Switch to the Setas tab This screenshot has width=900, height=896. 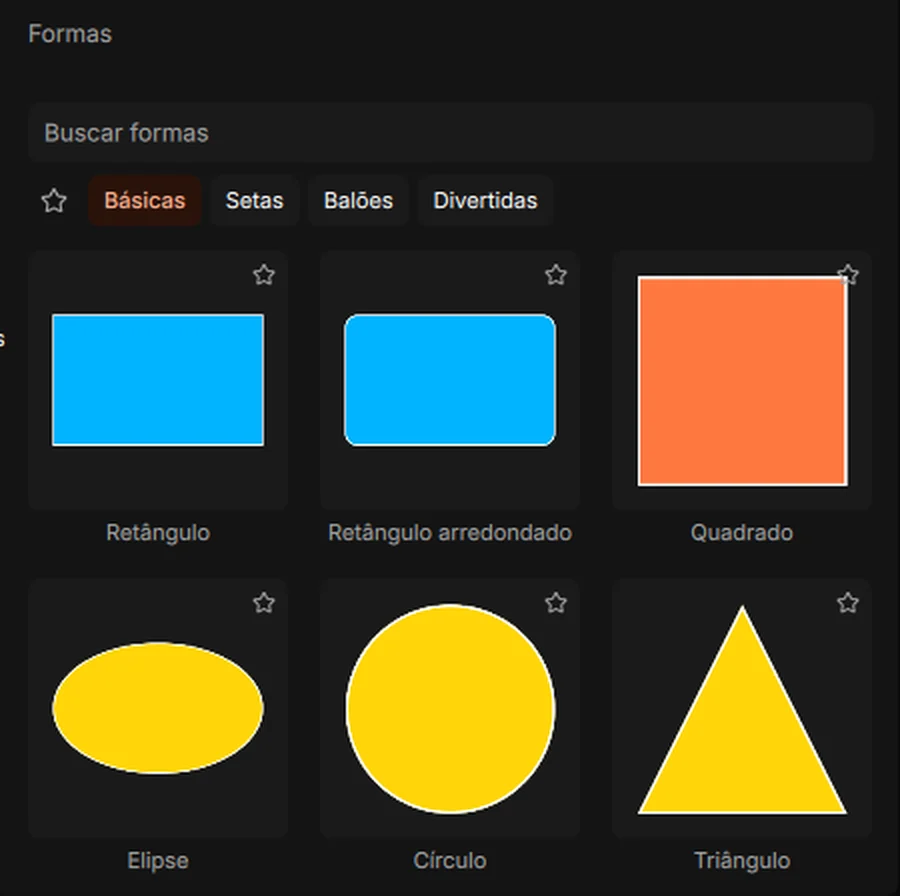click(254, 201)
